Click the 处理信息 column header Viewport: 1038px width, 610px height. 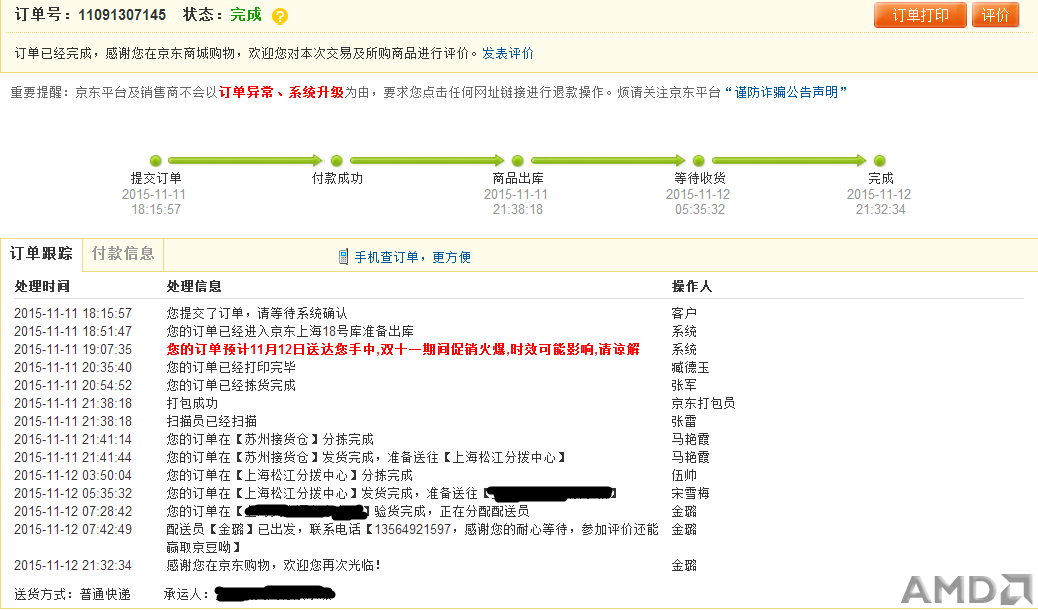[194, 286]
